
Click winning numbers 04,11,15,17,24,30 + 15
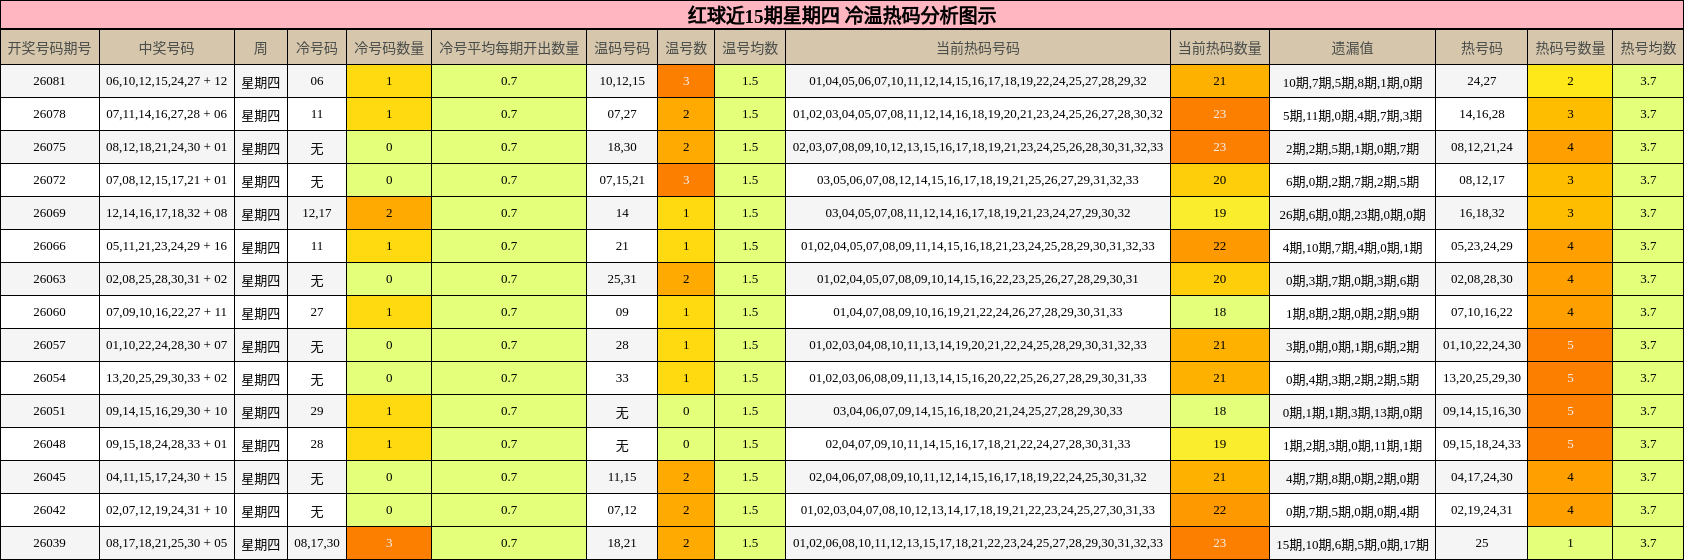point(167,477)
